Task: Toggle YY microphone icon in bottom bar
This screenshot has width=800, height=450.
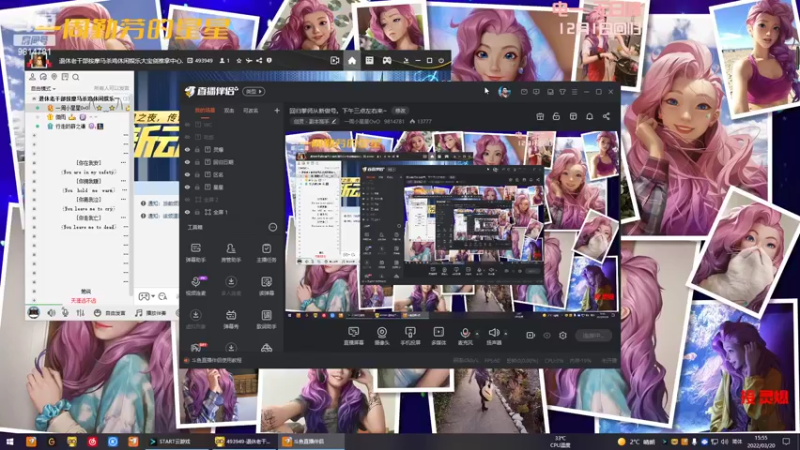Action: [65, 312]
